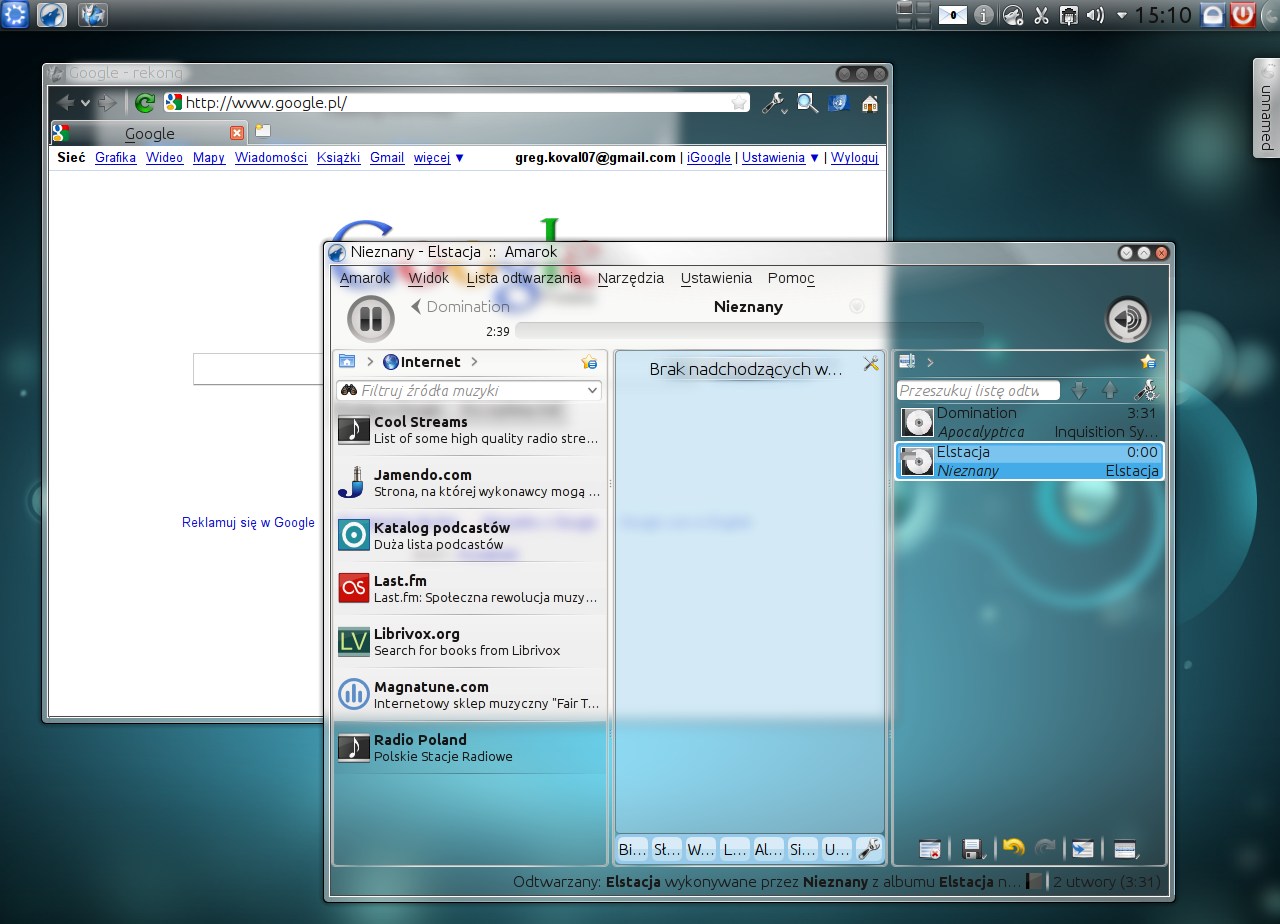
Task: Select Radio Poland service
Action: click(470, 748)
